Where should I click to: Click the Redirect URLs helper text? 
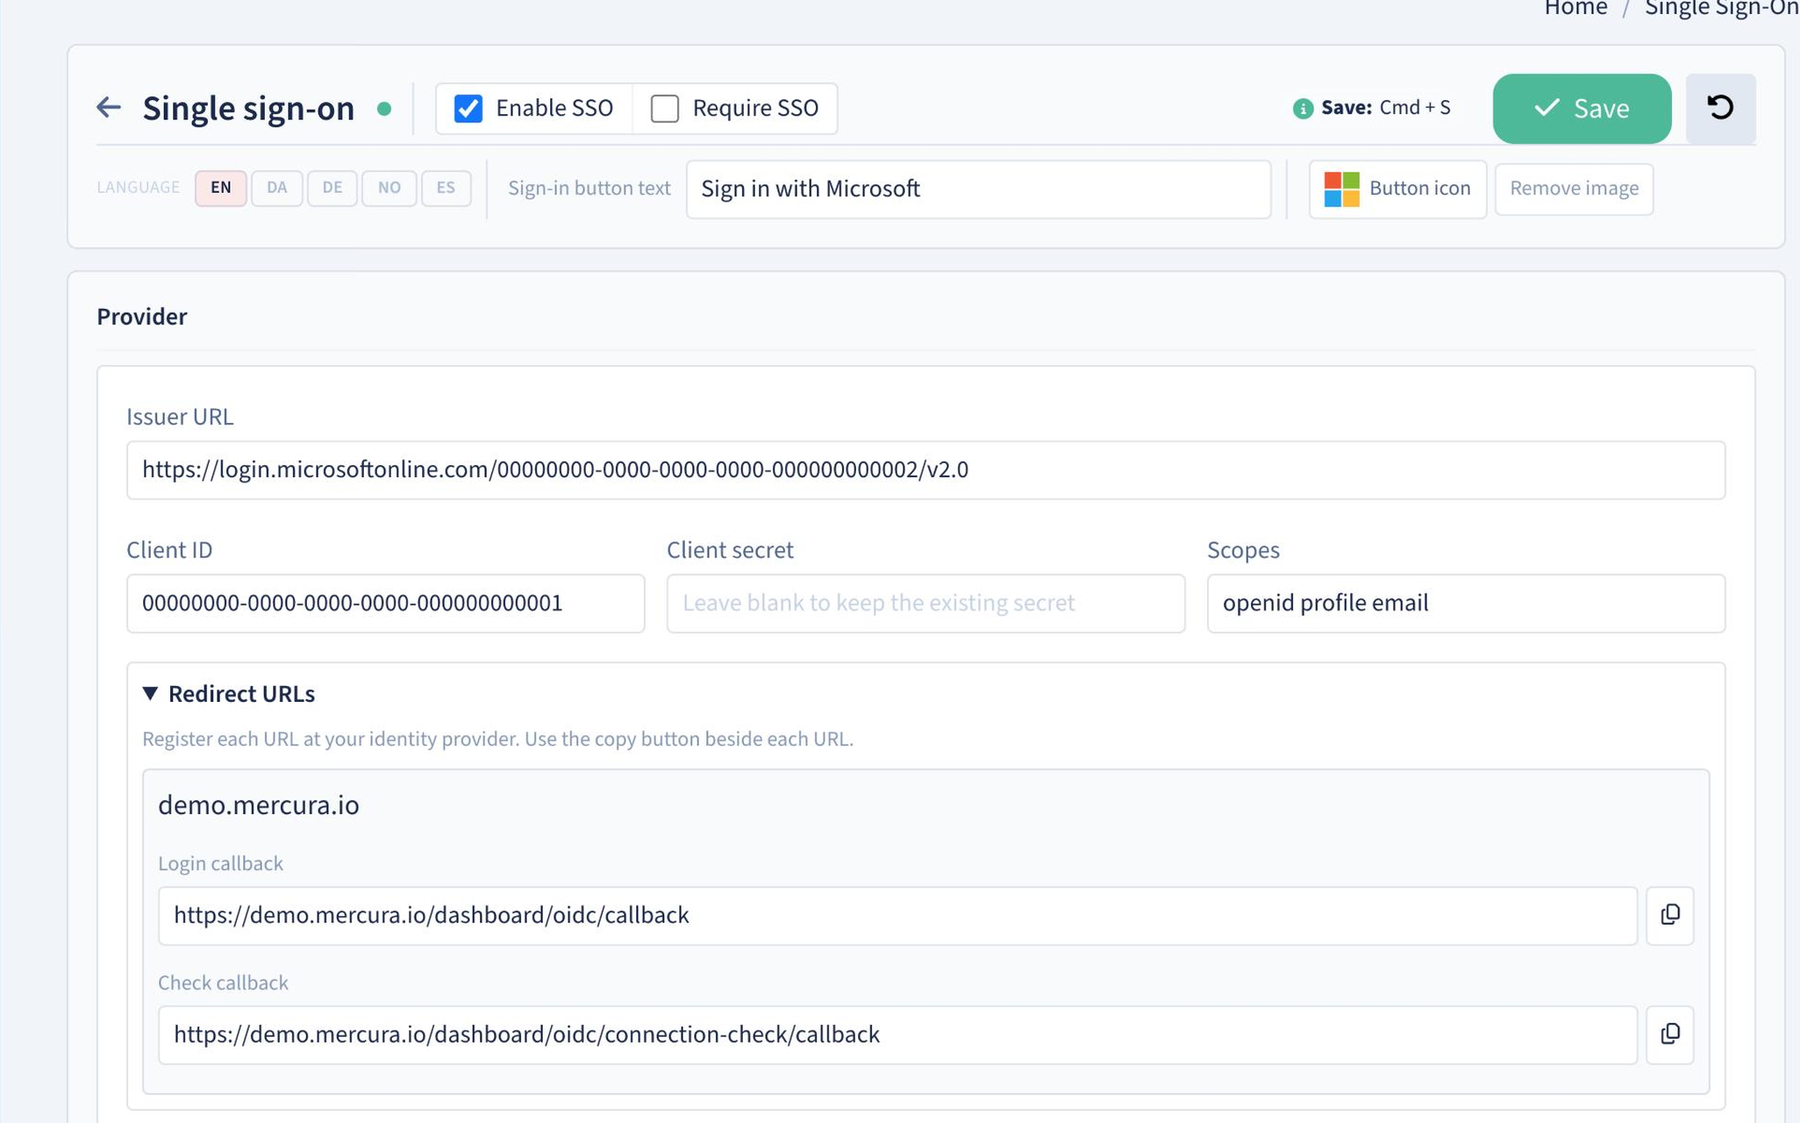tap(497, 739)
